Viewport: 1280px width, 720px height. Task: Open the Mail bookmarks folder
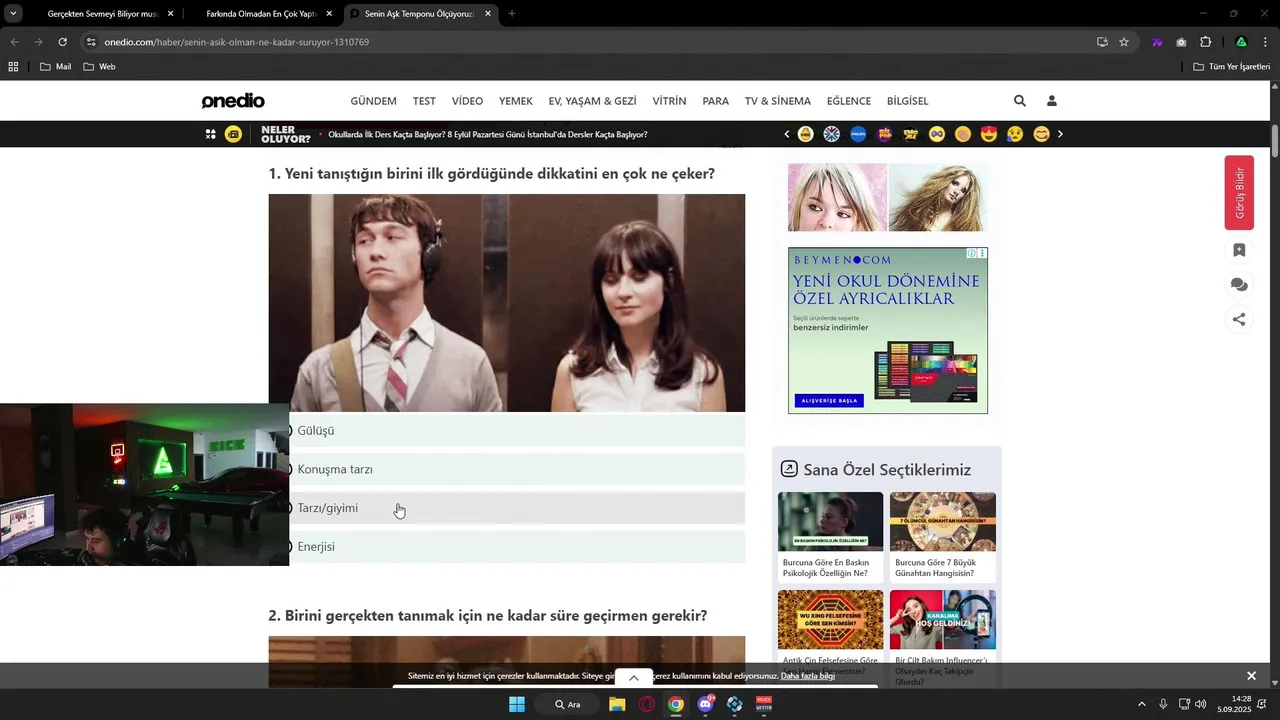pyautogui.click(x=55, y=67)
